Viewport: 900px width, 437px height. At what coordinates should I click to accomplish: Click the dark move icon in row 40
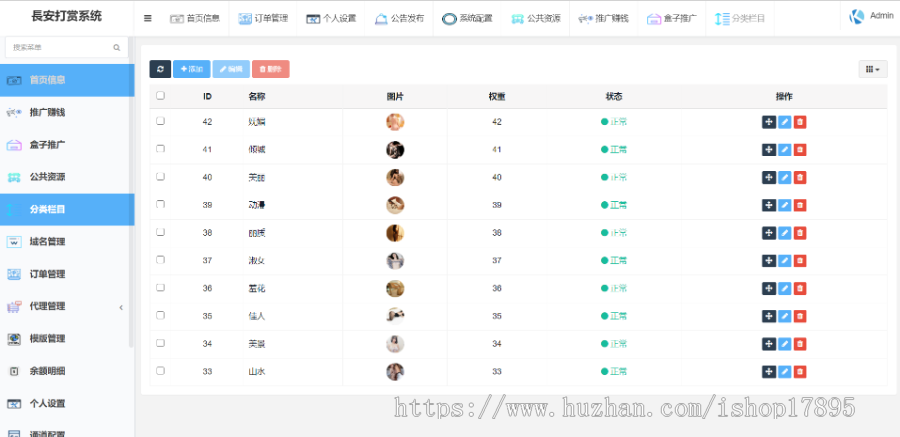click(768, 178)
